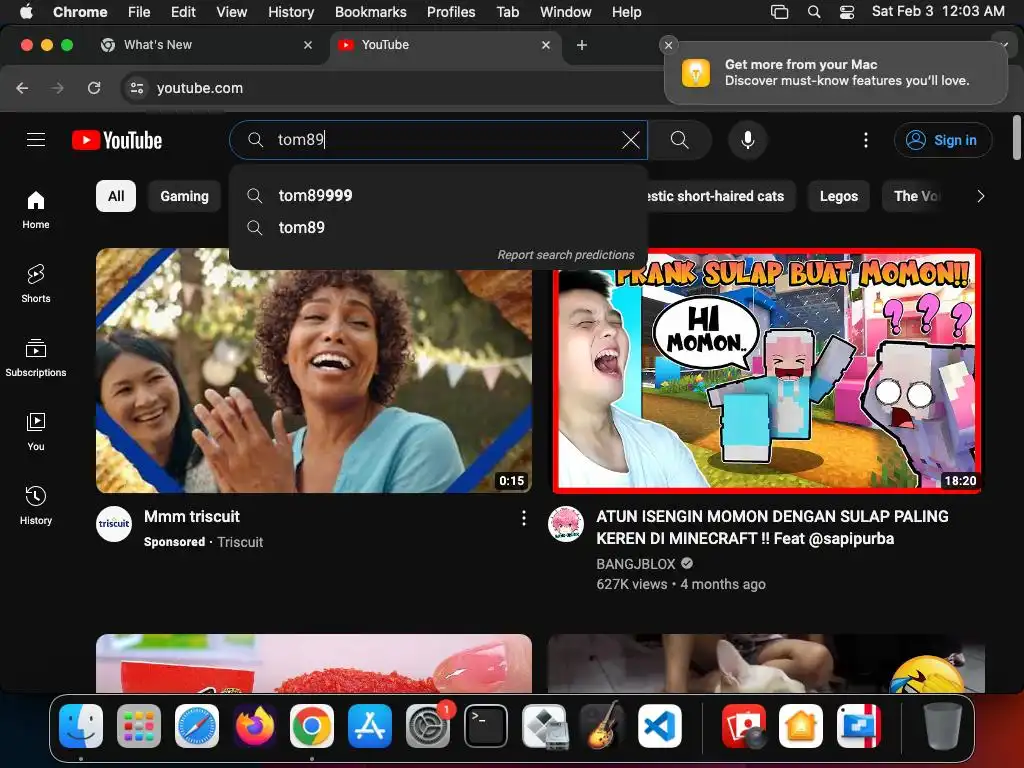Viewport: 1024px width, 768px height.
Task: Click the YouTube logo
Action: 117,140
